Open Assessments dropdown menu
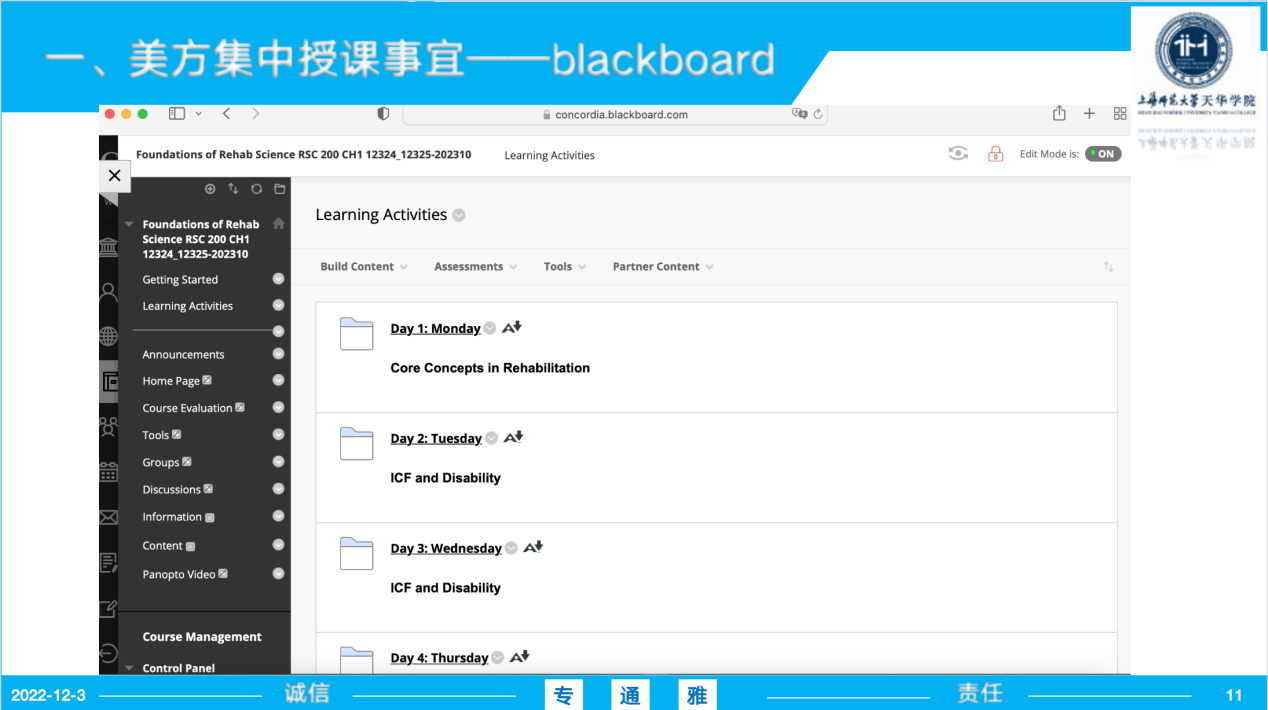Screen dimensions: 1268x710 (475, 267)
